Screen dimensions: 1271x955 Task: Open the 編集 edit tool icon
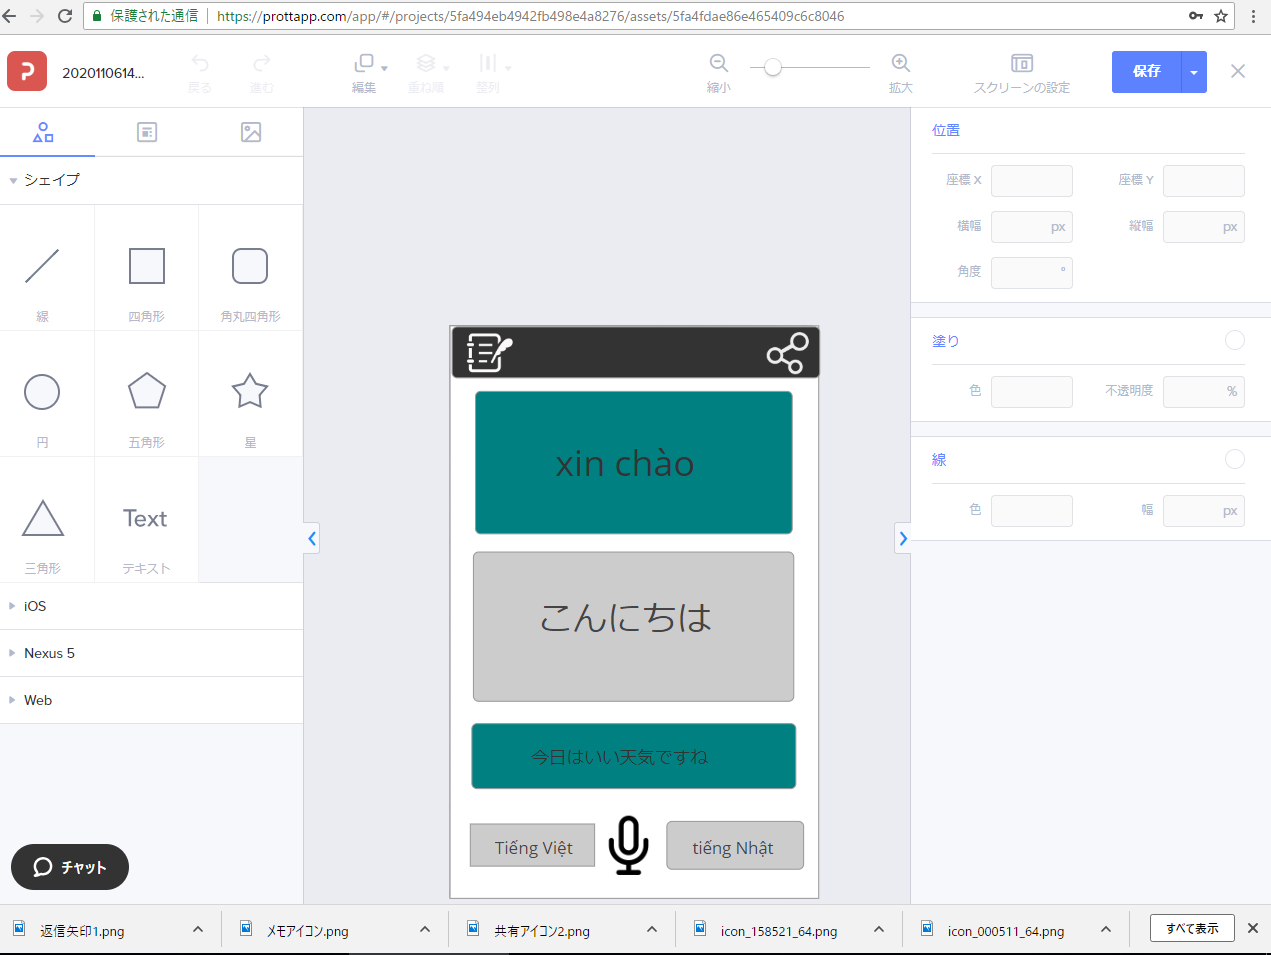pyautogui.click(x=364, y=63)
